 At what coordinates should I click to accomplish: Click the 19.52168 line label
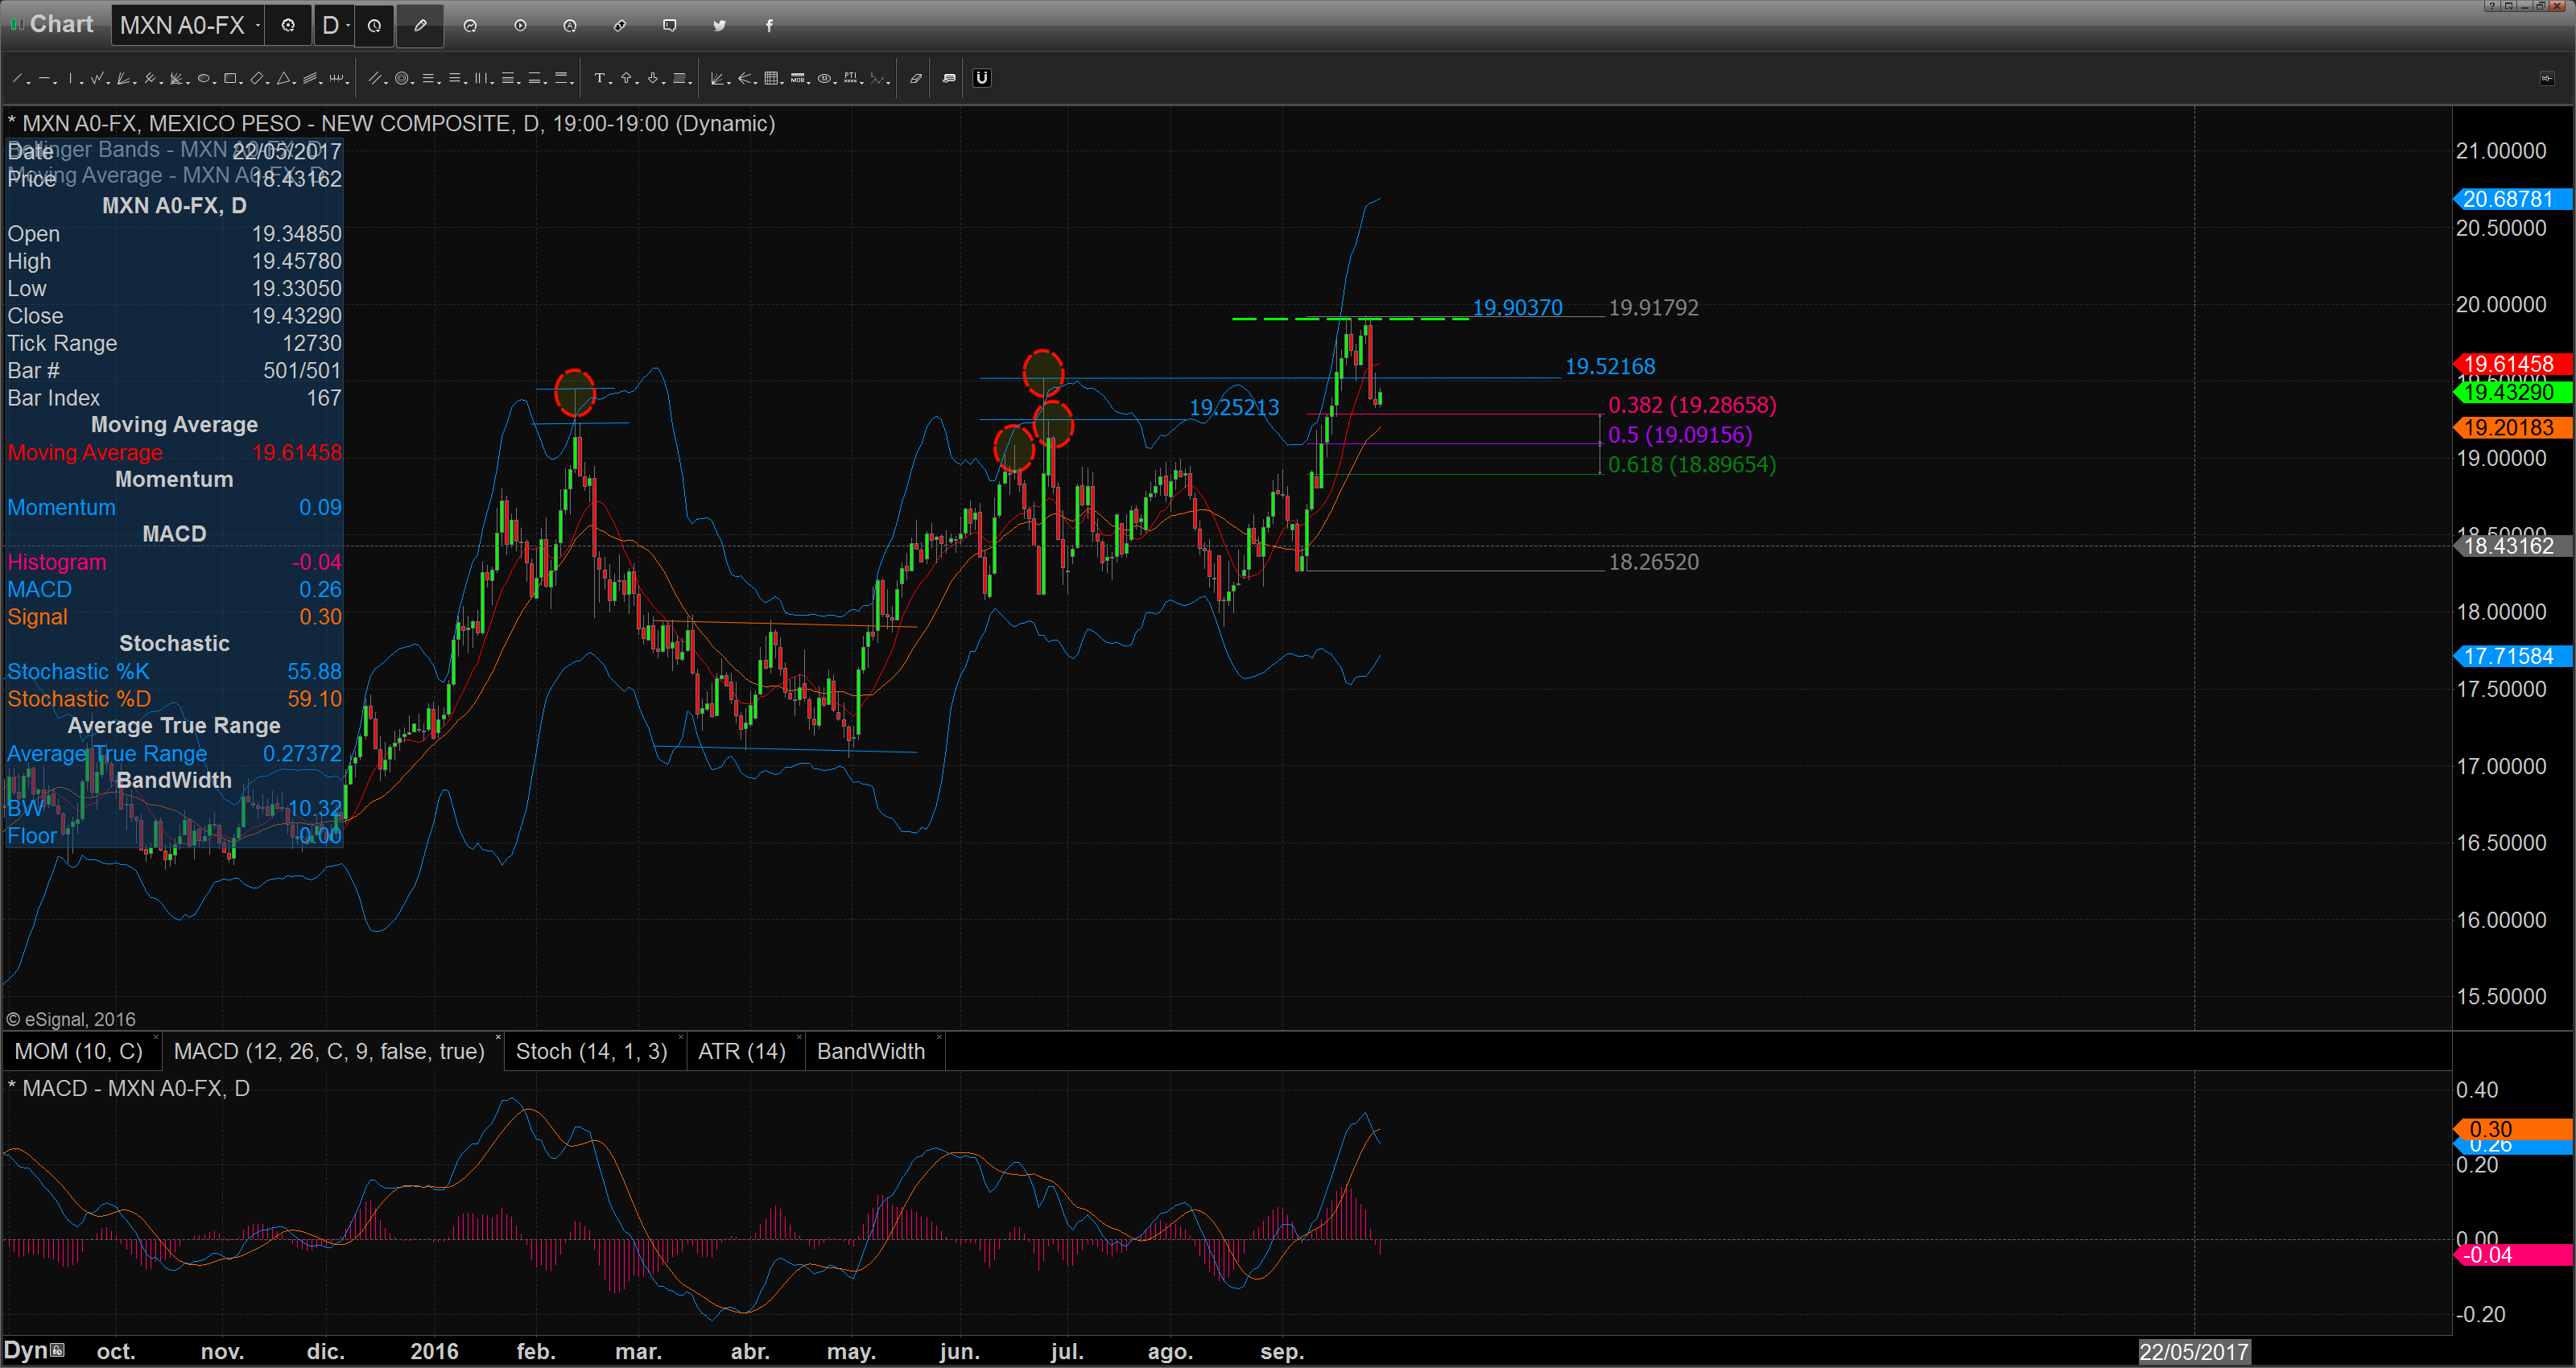[1609, 366]
